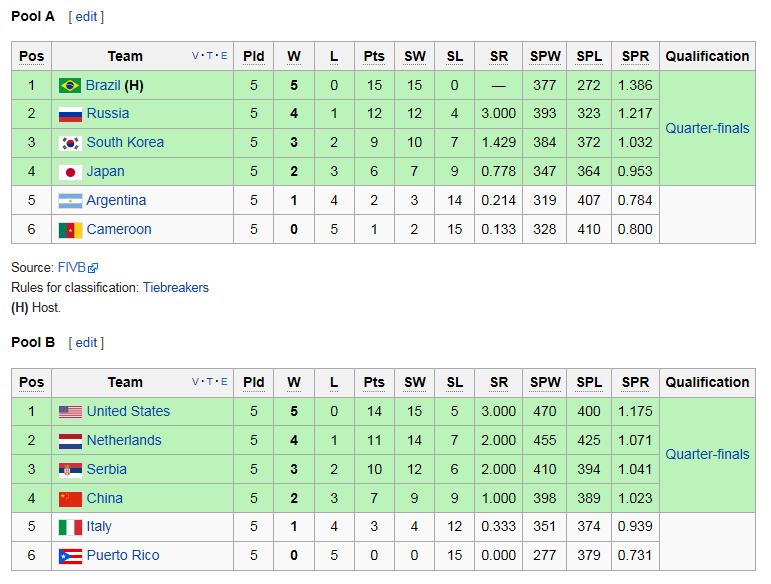Click the Puerto Rico flag icon
The image size is (771, 584).
(70, 556)
